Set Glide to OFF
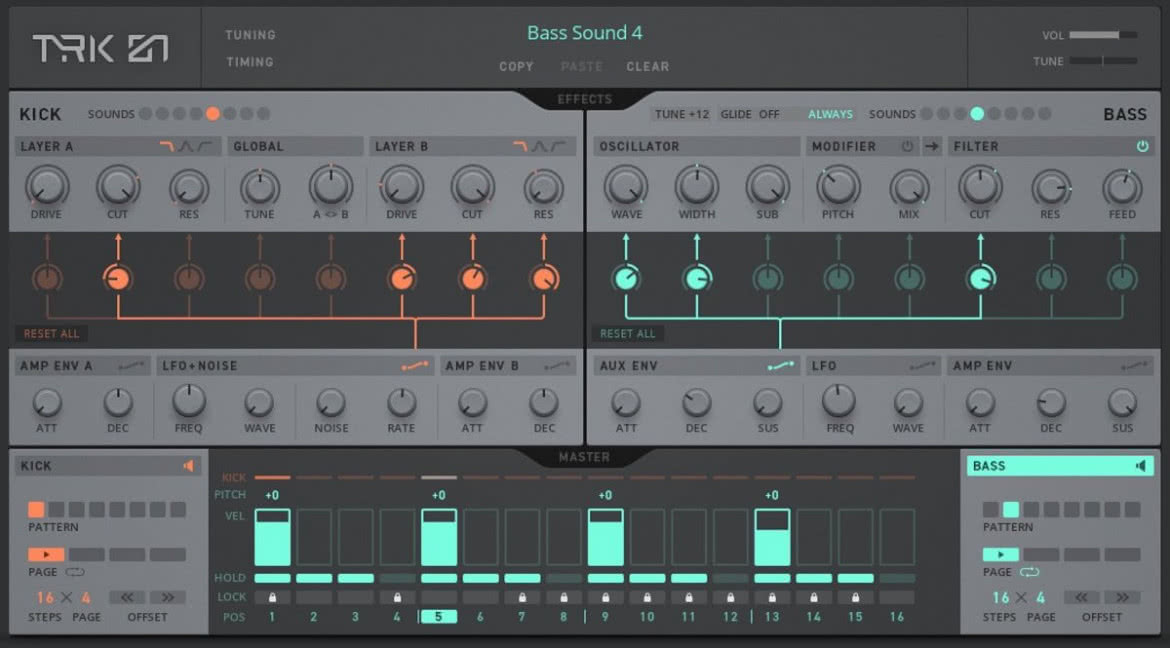1170x648 pixels. pyautogui.click(x=769, y=114)
